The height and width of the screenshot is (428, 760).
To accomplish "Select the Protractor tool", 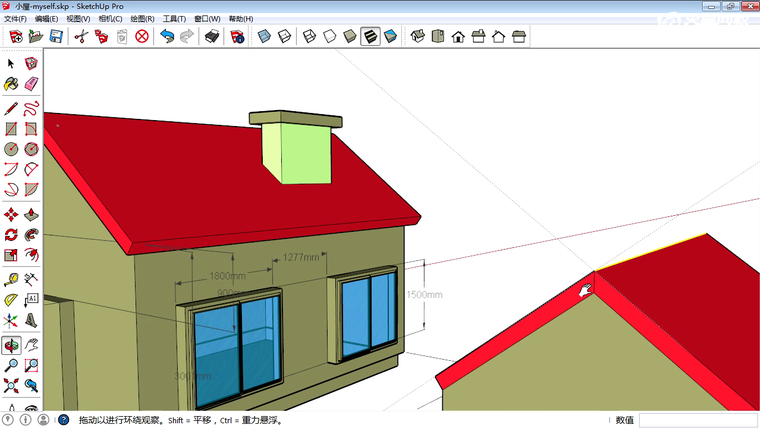I will click(x=11, y=299).
